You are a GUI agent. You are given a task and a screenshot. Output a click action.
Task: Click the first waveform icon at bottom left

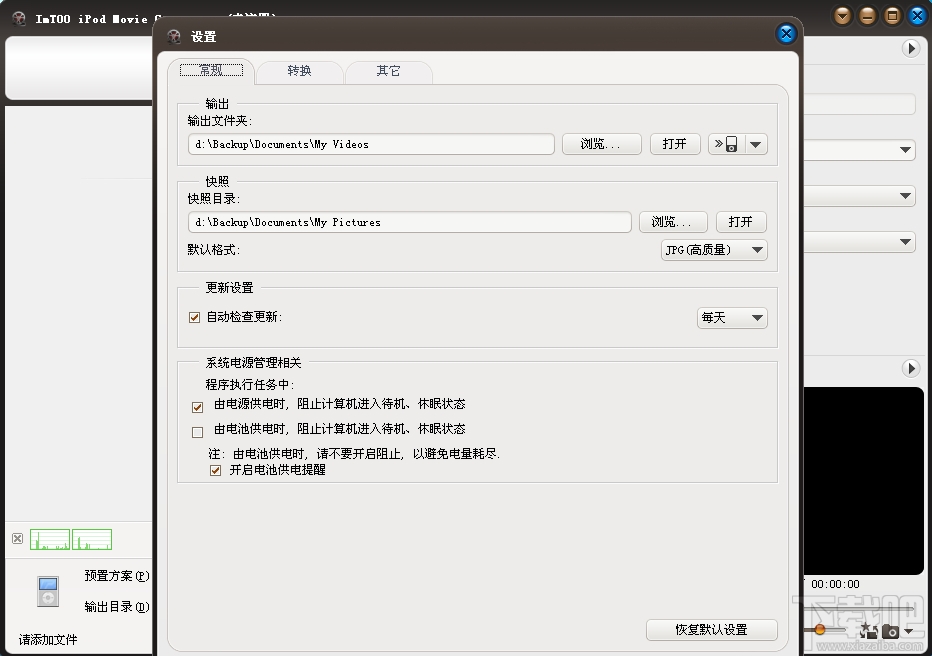click(x=50, y=538)
